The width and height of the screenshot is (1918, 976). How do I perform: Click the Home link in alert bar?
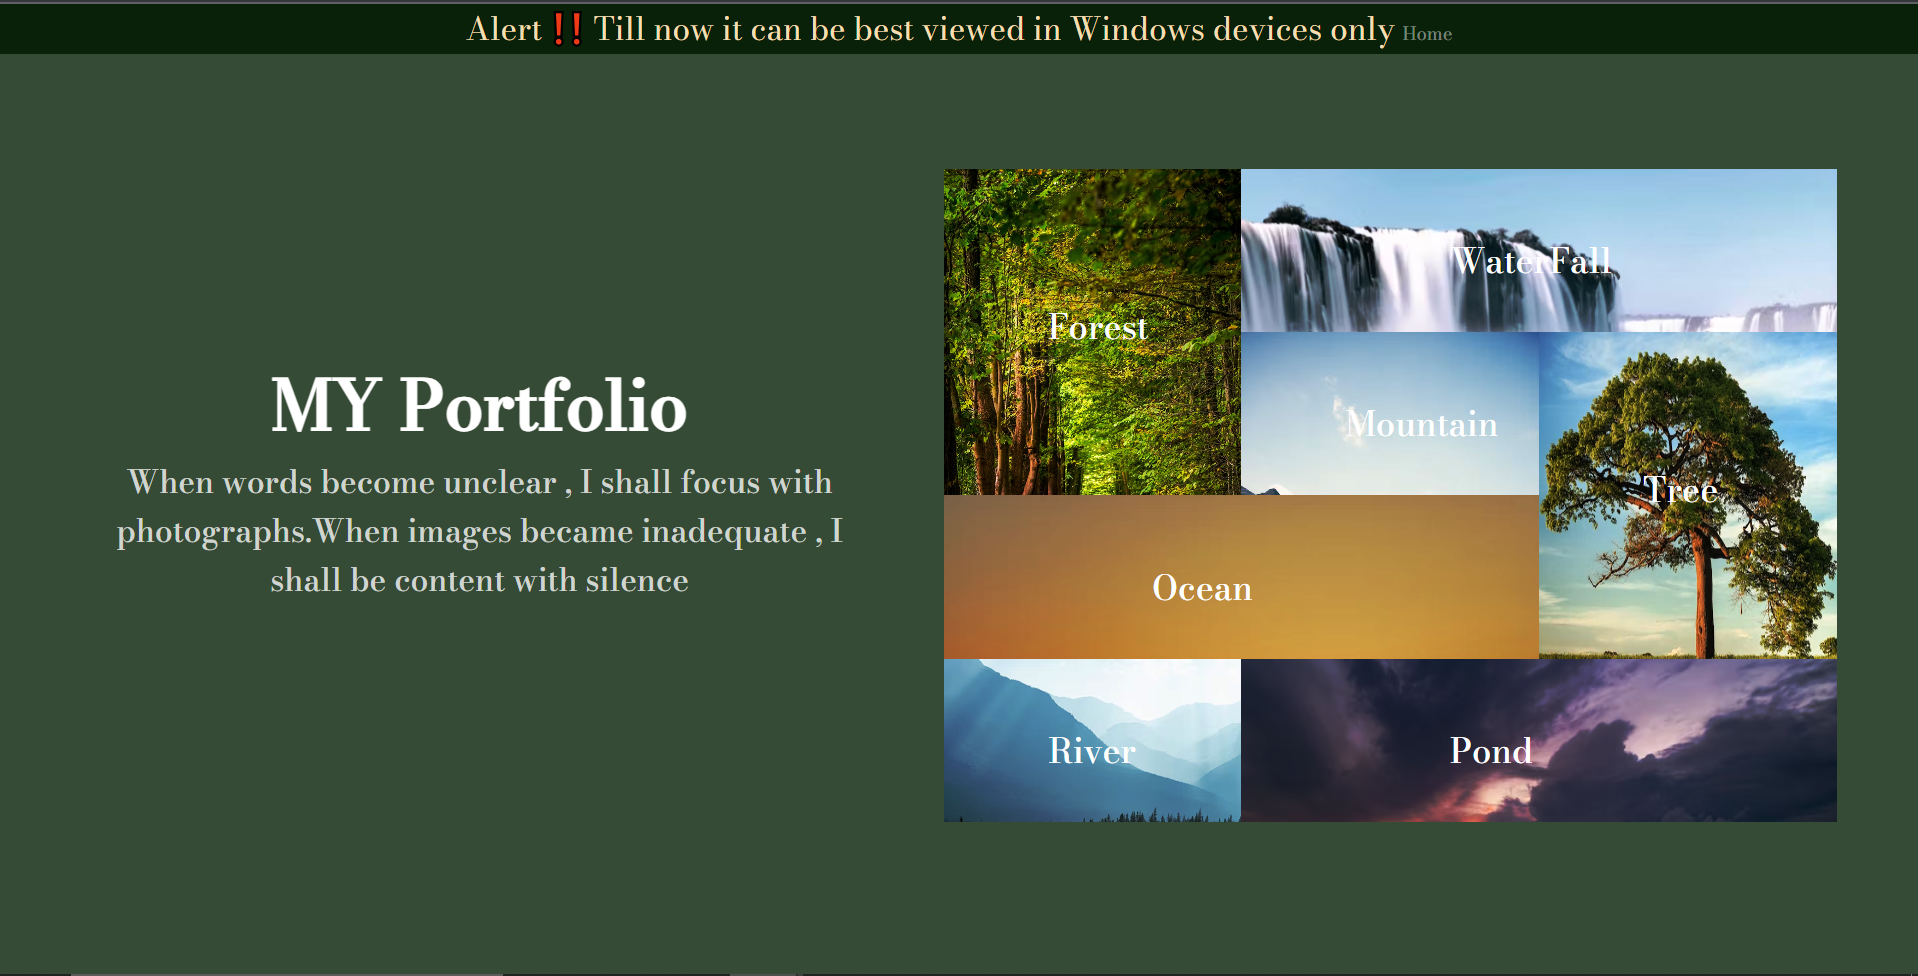[1427, 34]
